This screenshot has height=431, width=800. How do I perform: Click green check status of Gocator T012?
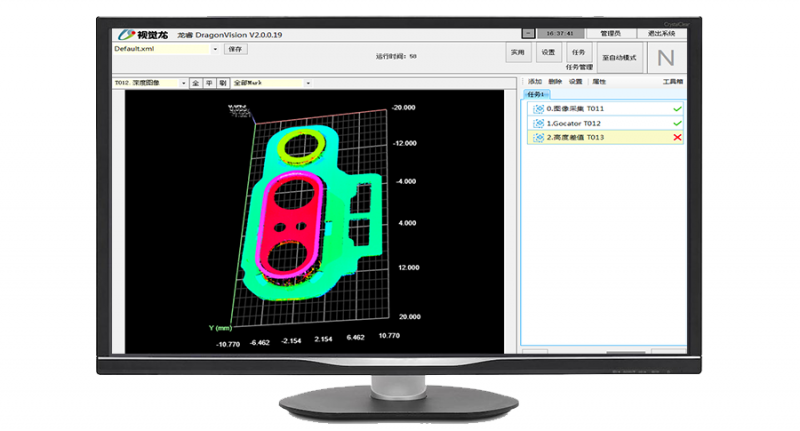pos(677,122)
